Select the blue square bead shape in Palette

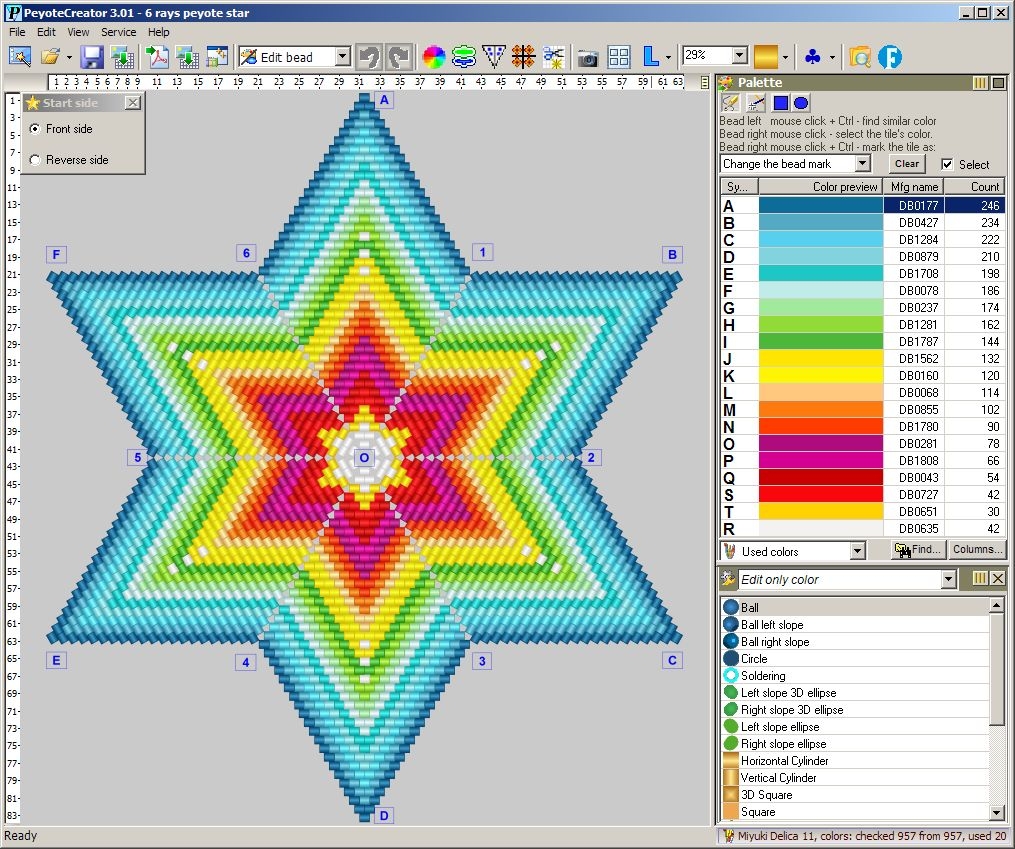tap(780, 102)
